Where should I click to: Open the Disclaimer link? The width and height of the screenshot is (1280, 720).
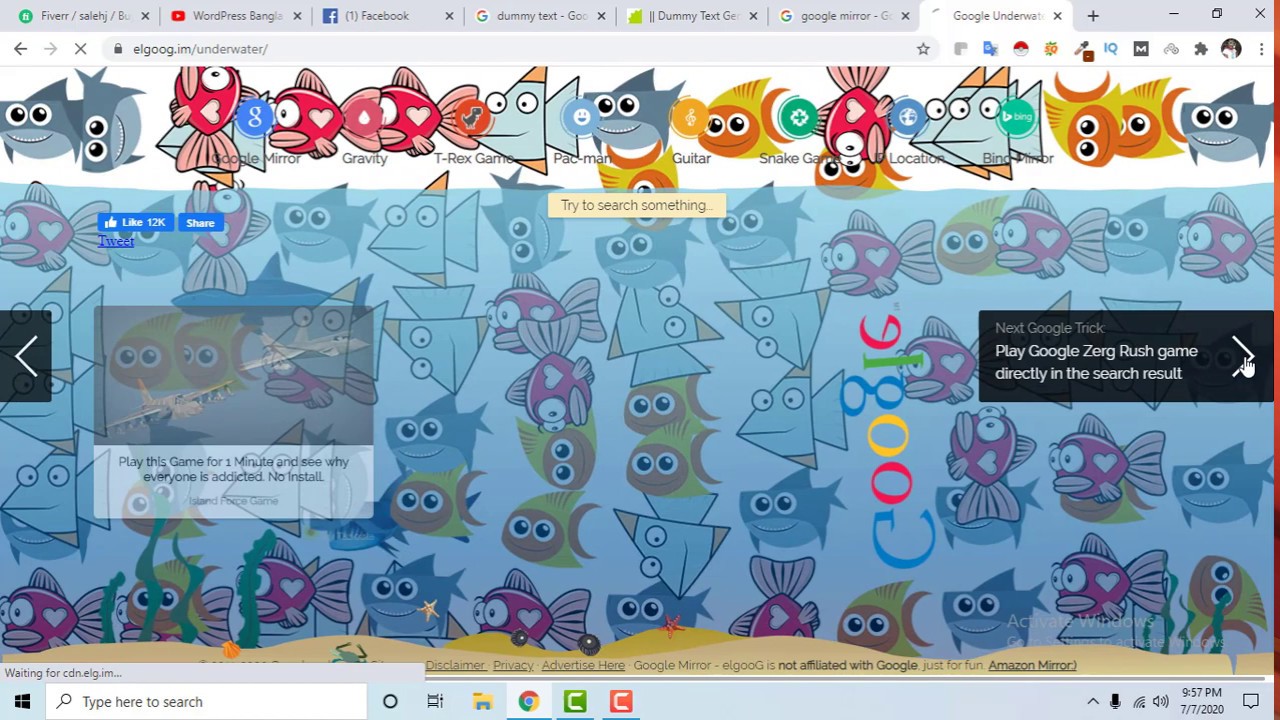click(455, 665)
